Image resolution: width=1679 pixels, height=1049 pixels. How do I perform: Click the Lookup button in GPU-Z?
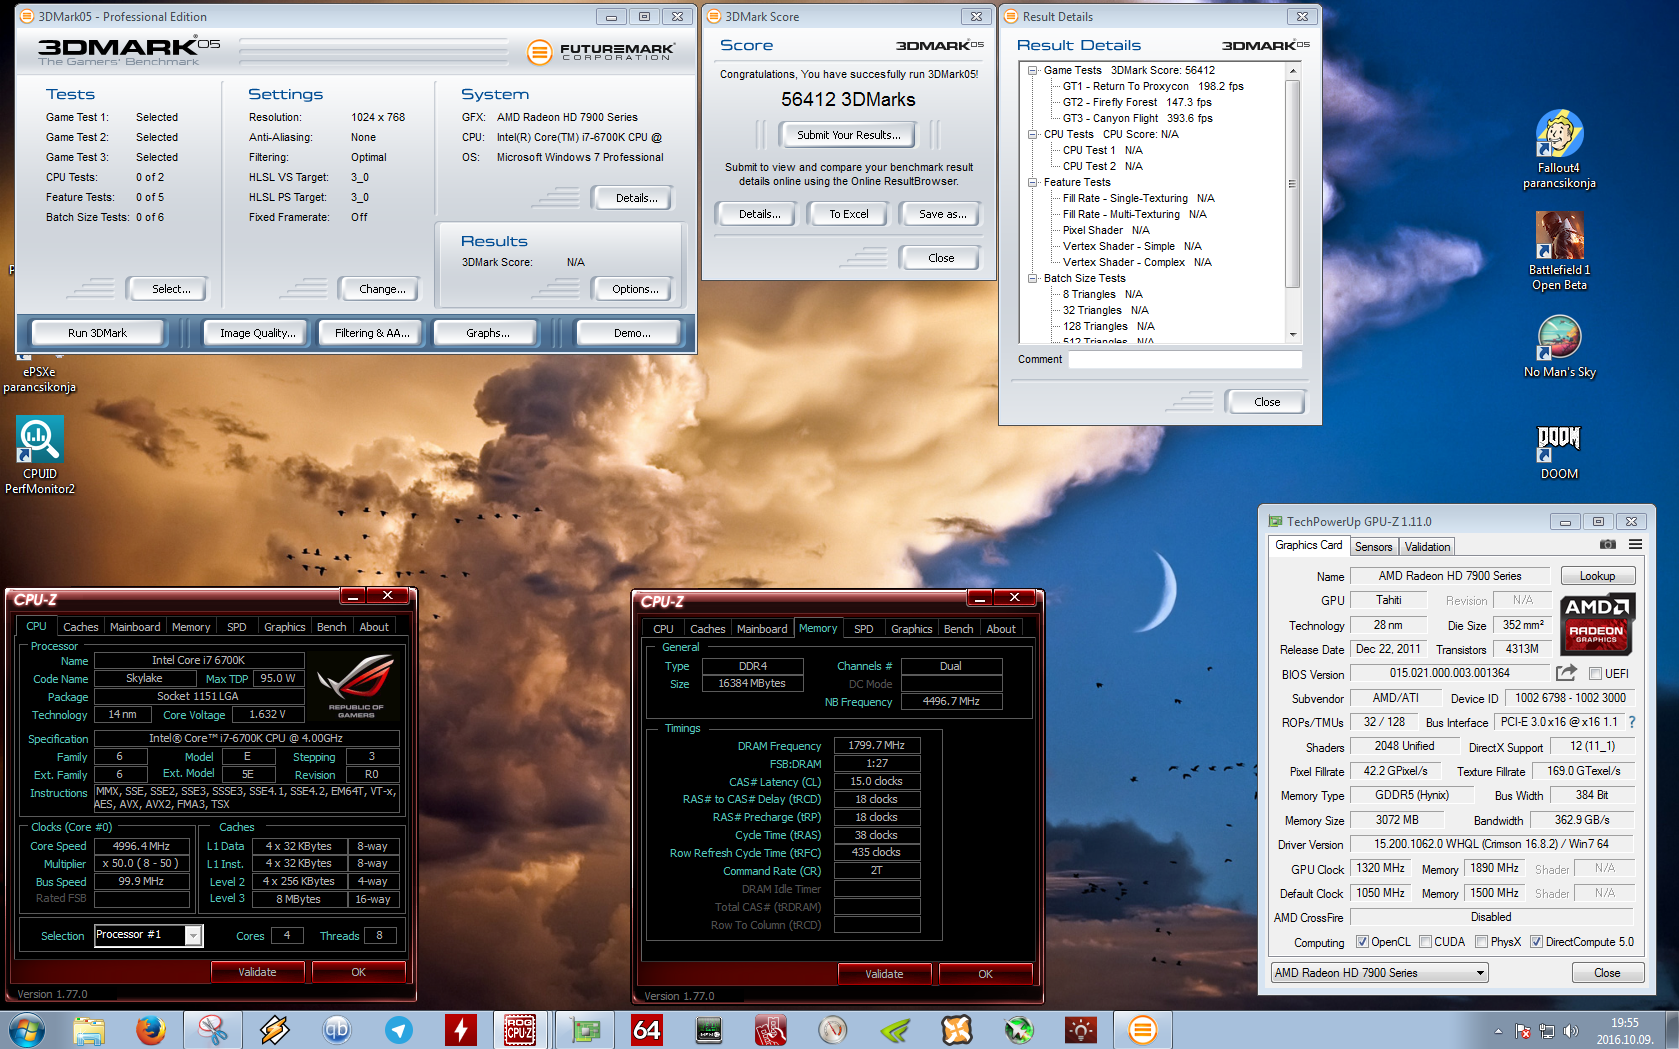pos(1597,576)
